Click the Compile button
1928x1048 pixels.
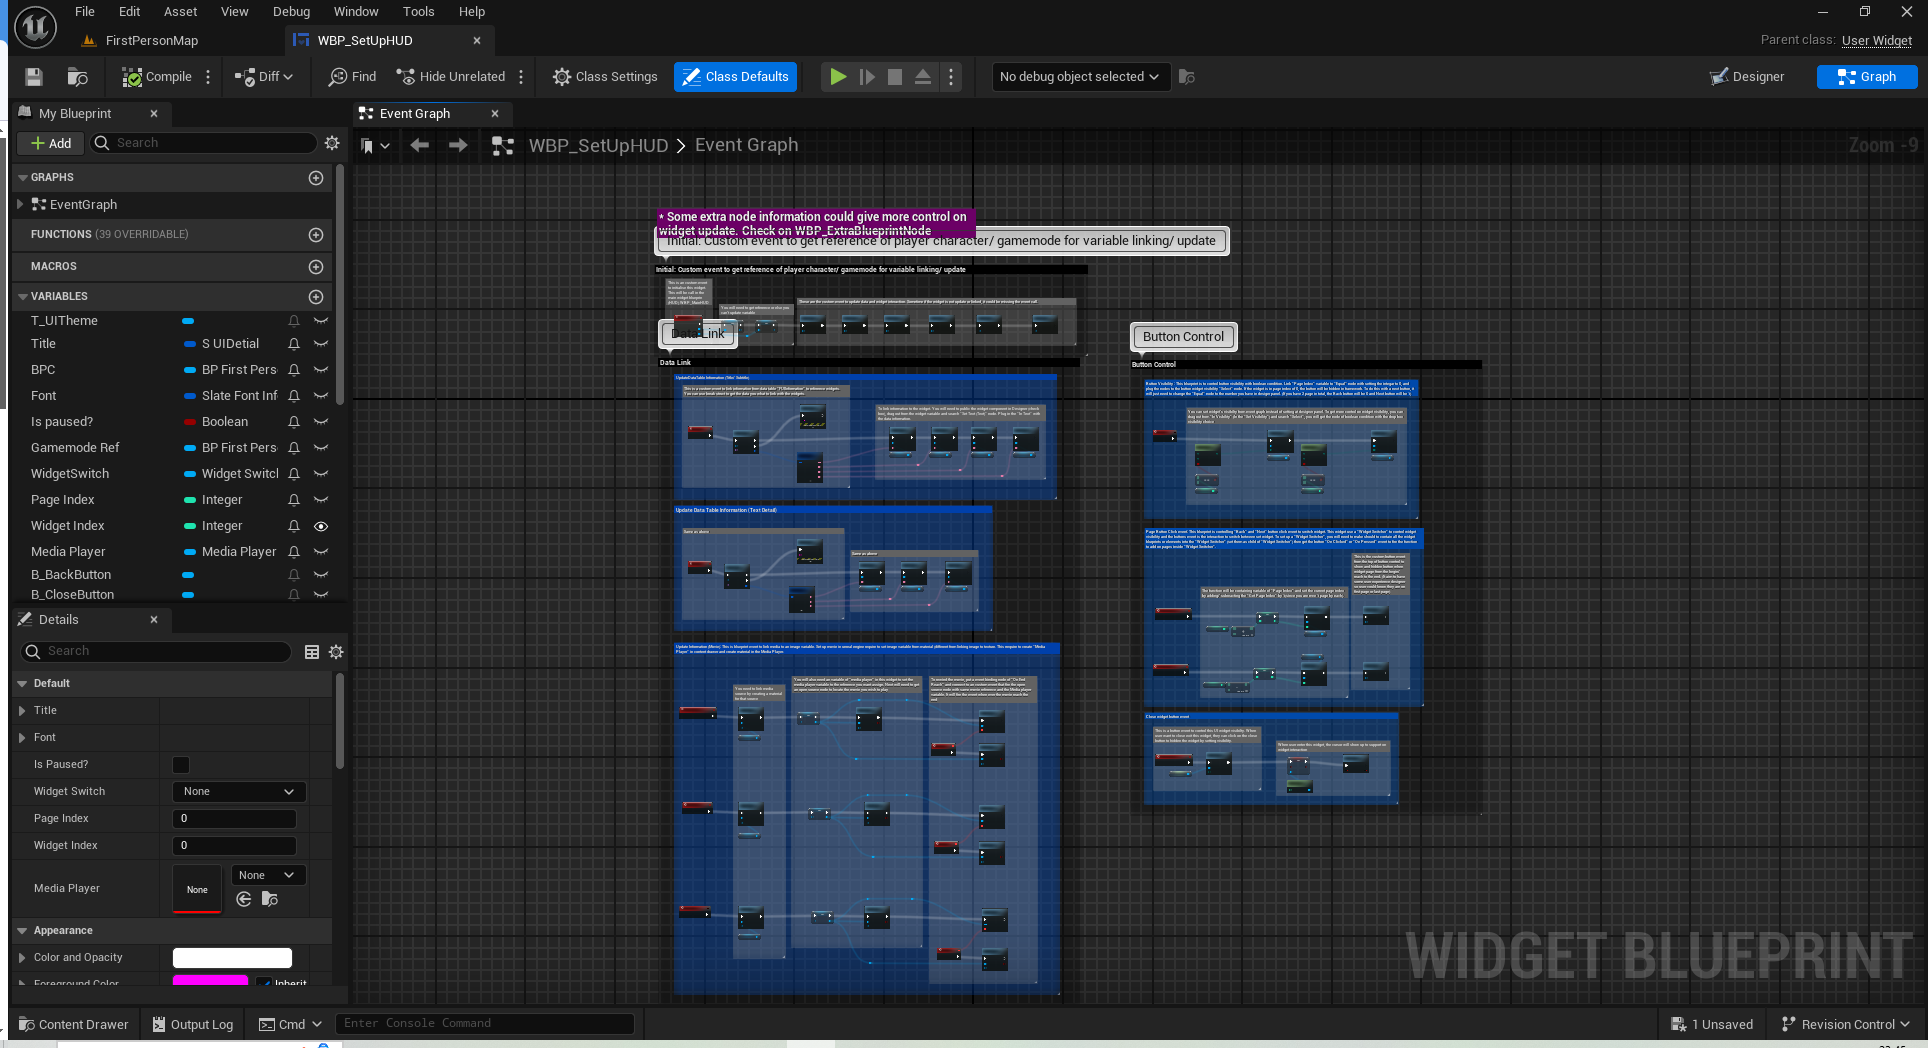pyautogui.click(x=157, y=77)
